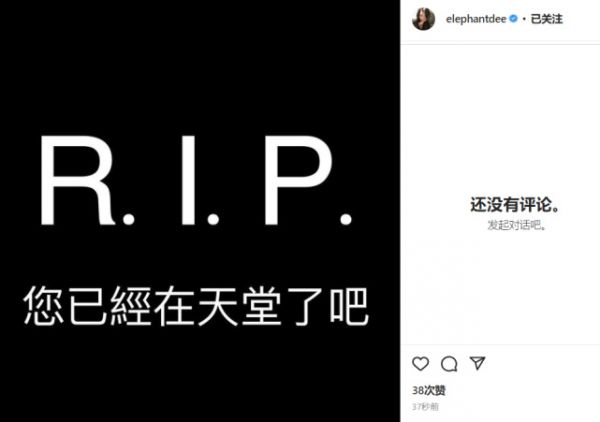600x422 pixels.
Task: Click the dot separator before 已关注
Action: (x=524, y=19)
